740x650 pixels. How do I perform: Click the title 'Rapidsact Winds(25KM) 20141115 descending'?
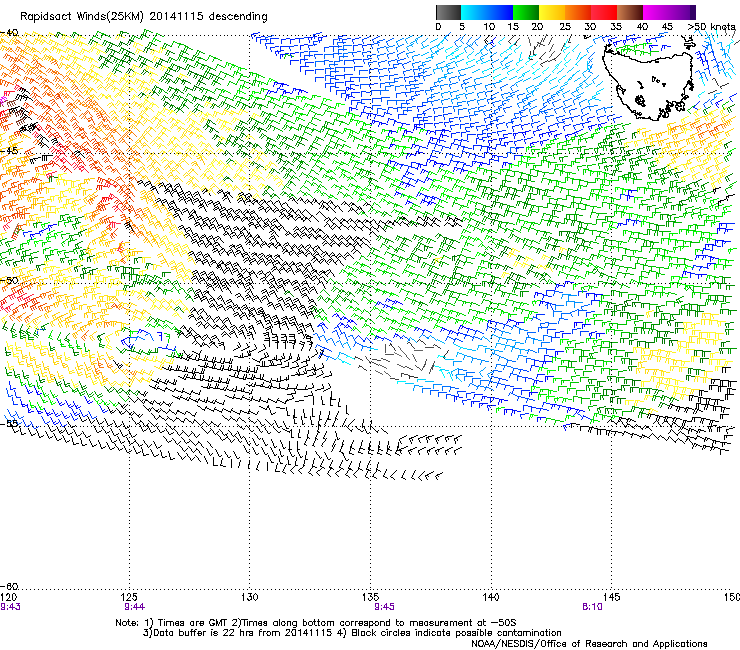pyautogui.click(x=143, y=17)
